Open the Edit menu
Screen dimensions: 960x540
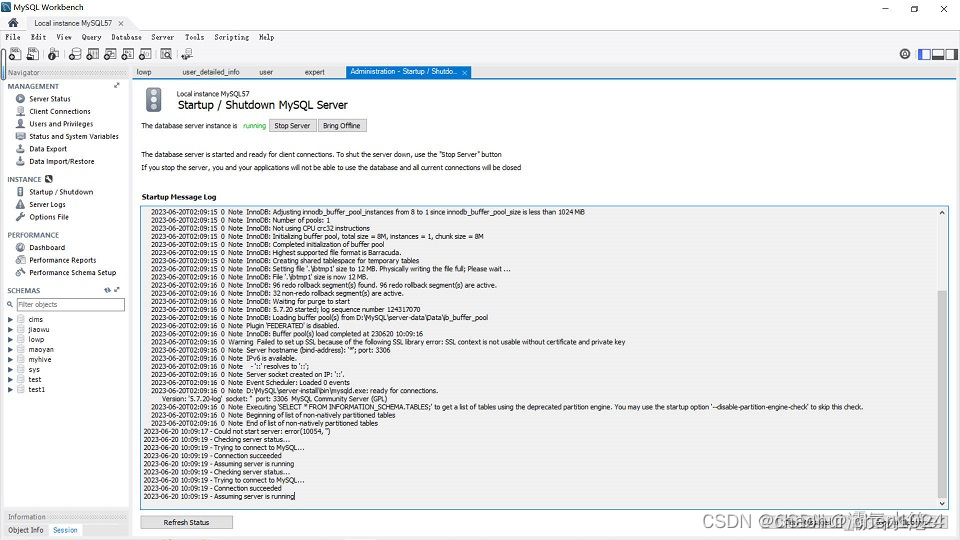pyautogui.click(x=39, y=37)
